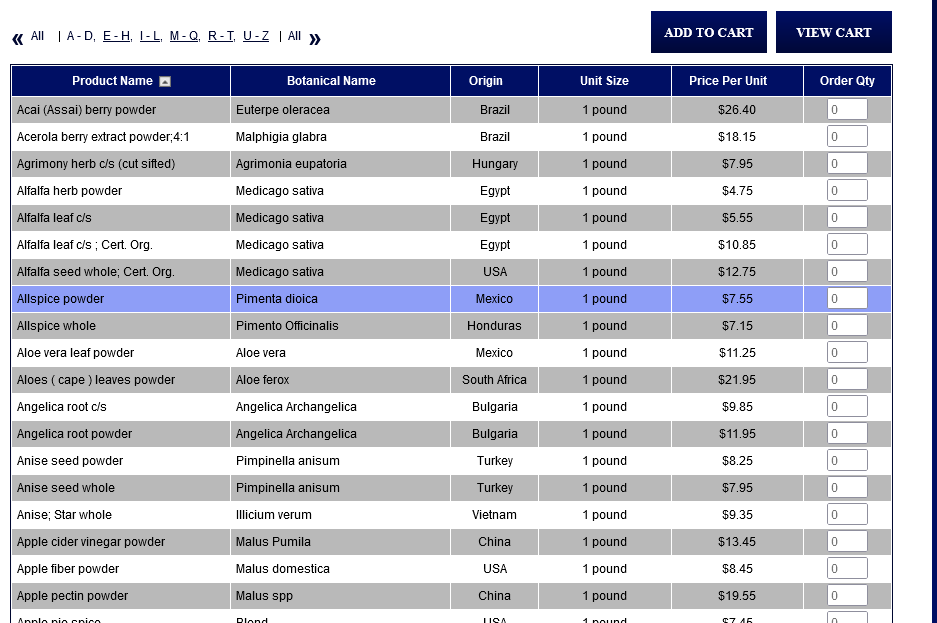
Task: Sort by Order Qty column header
Action: point(847,81)
